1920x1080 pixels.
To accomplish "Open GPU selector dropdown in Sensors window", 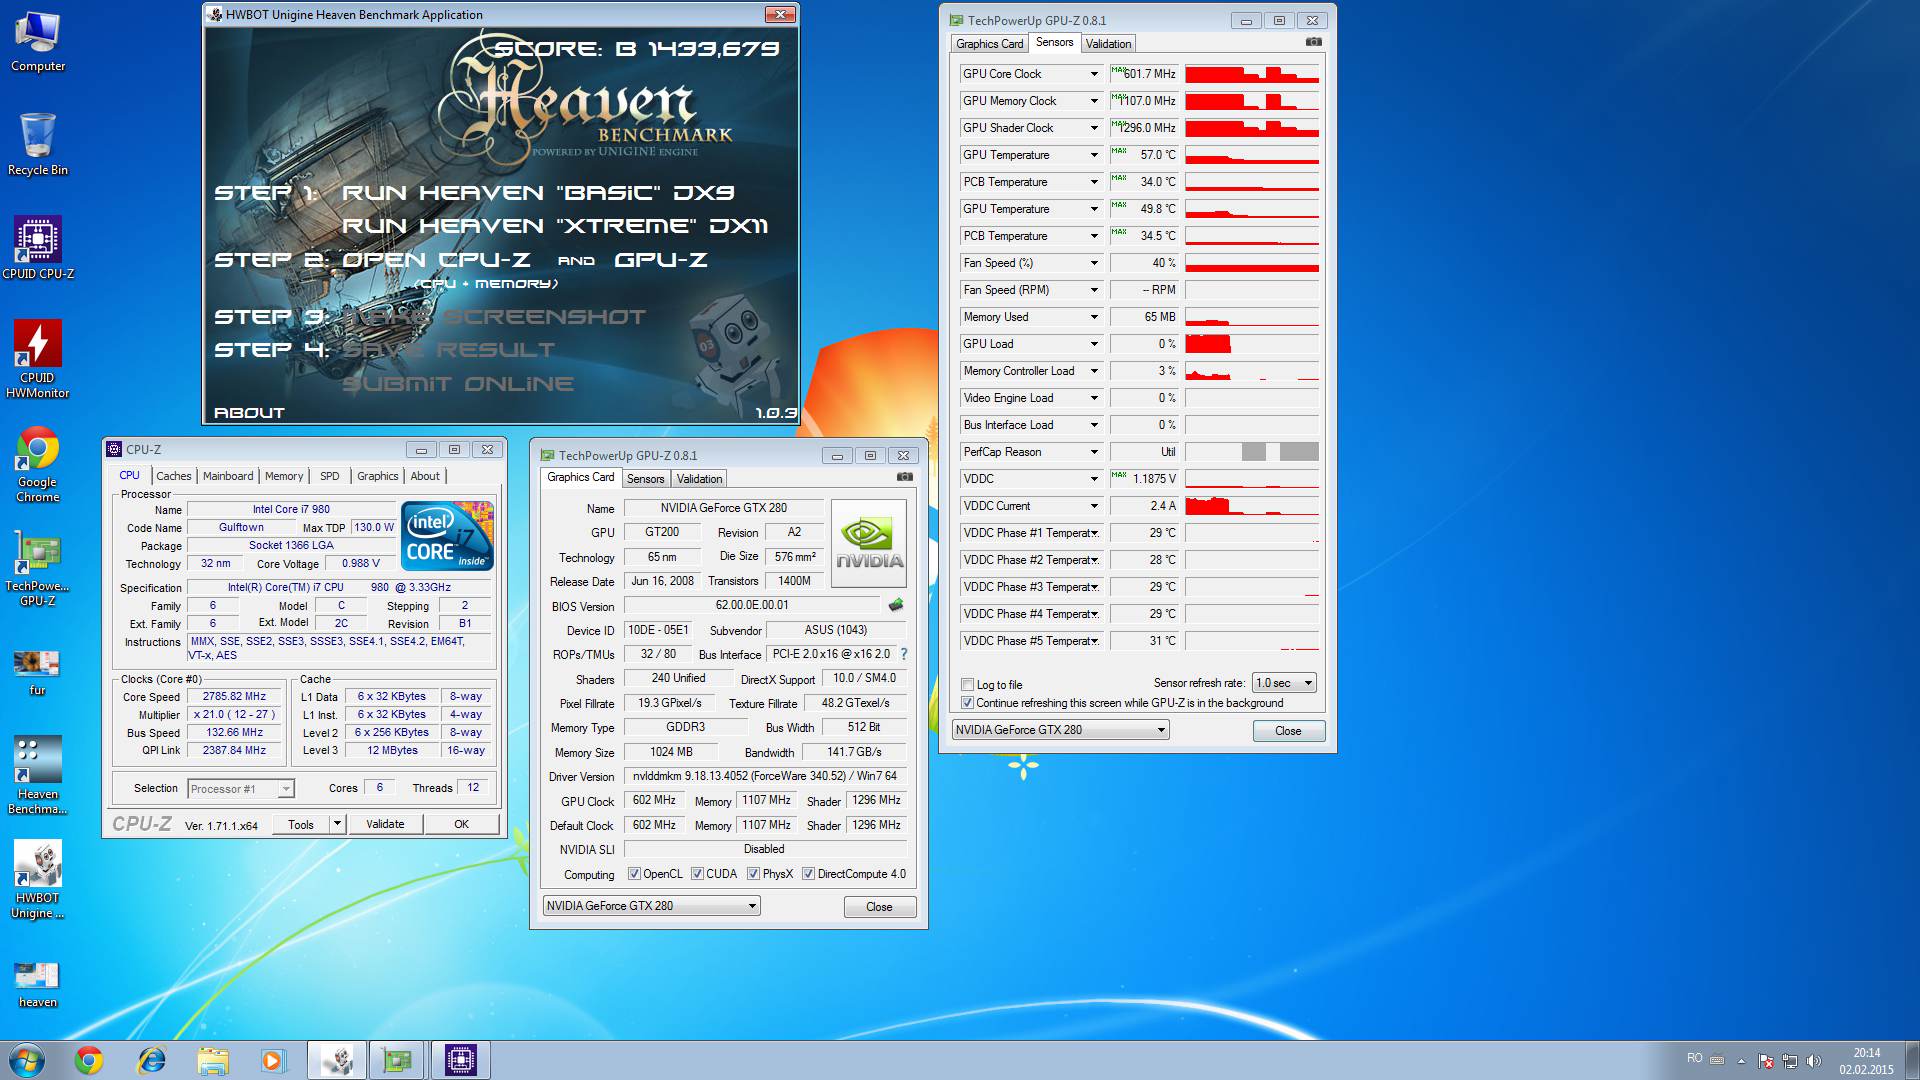I will click(x=1060, y=730).
